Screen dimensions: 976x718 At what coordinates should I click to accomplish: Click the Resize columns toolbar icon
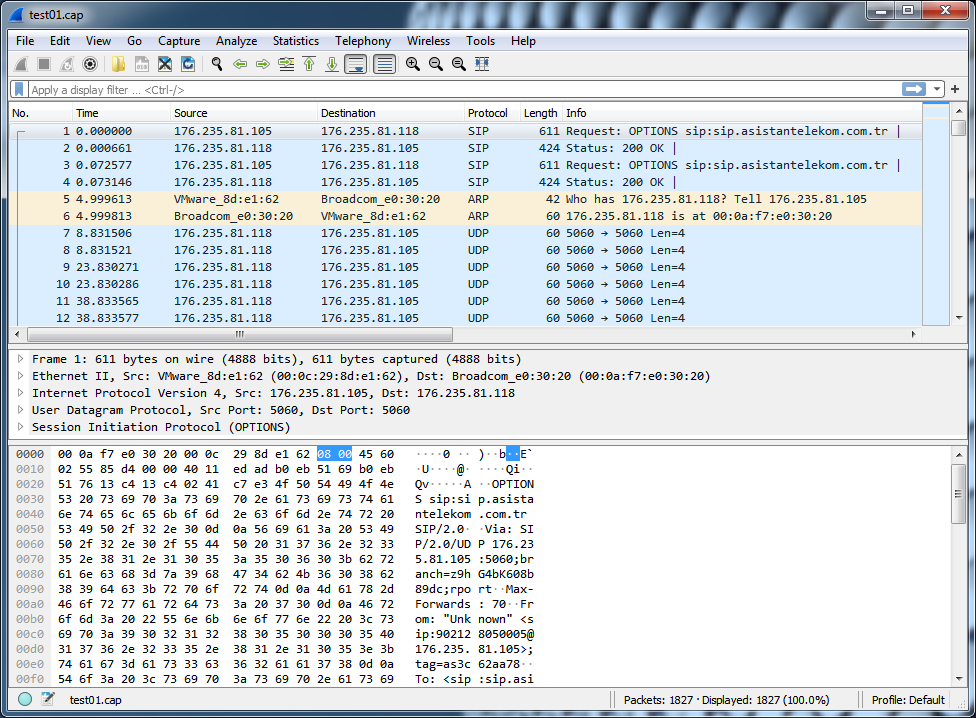click(482, 64)
